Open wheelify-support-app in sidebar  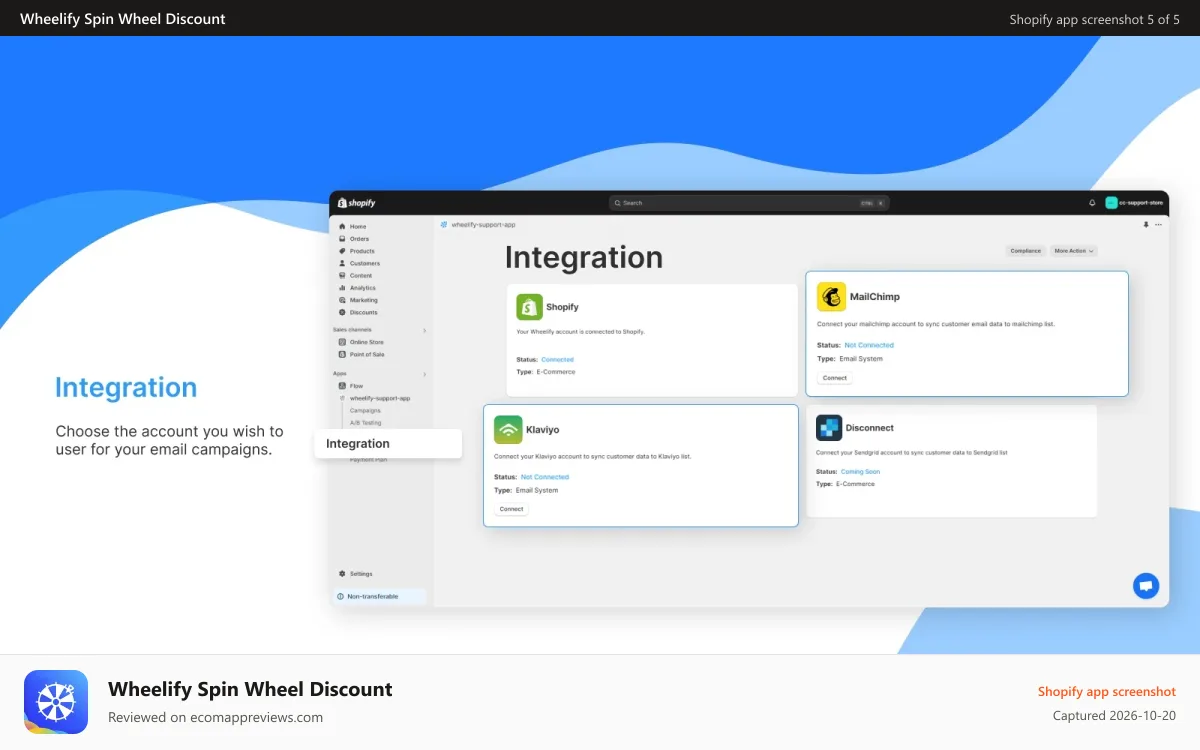(380, 398)
